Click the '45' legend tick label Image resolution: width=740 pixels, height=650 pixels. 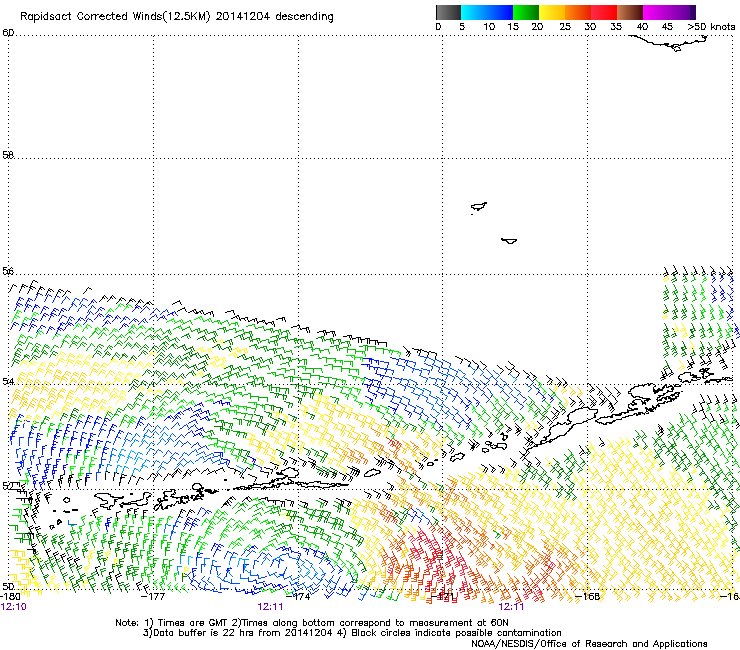(667, 26)
